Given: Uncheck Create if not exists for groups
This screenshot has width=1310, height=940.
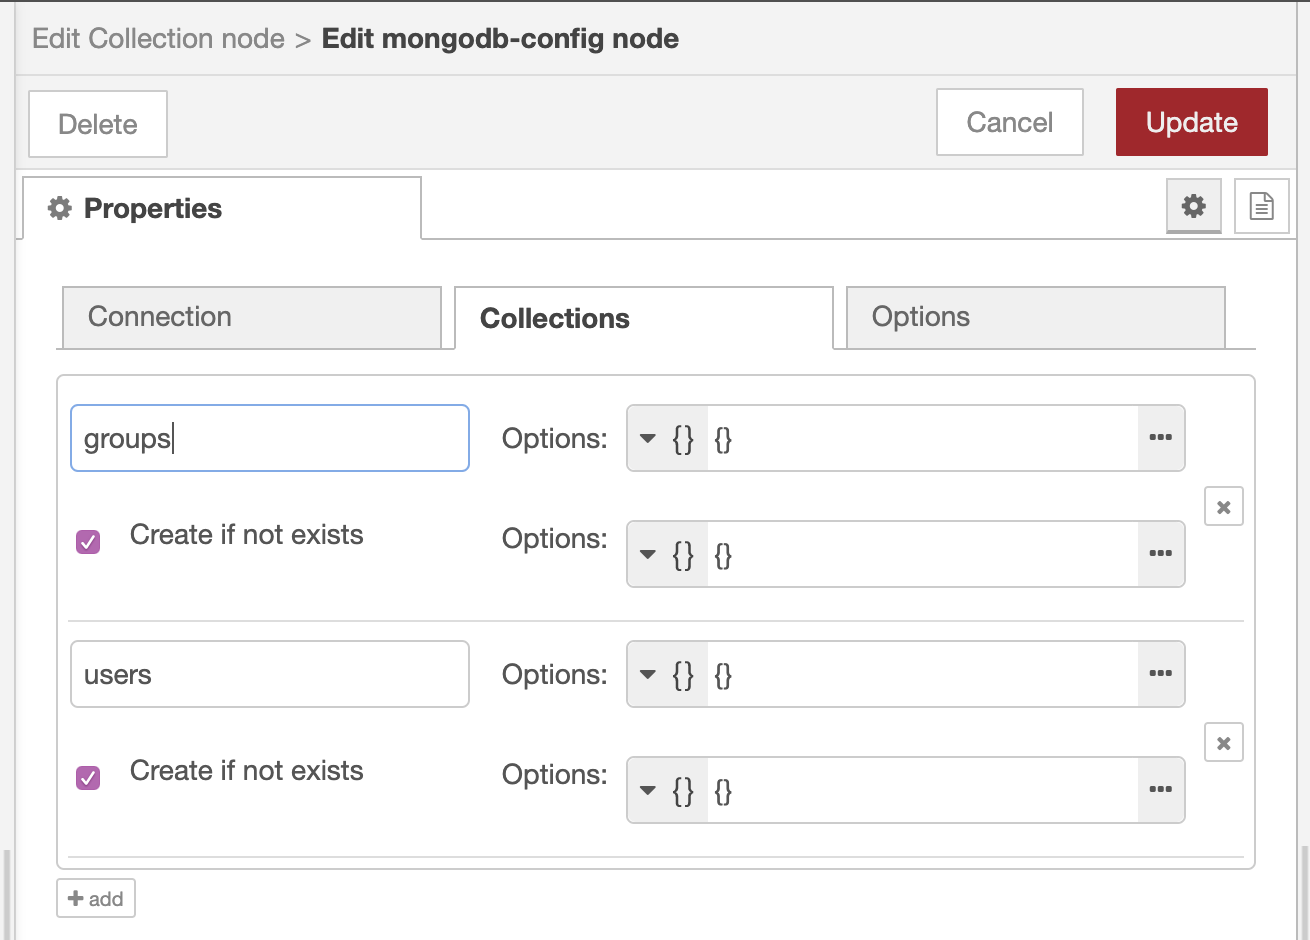Looking at the screenshot, I should pos(88,542).
